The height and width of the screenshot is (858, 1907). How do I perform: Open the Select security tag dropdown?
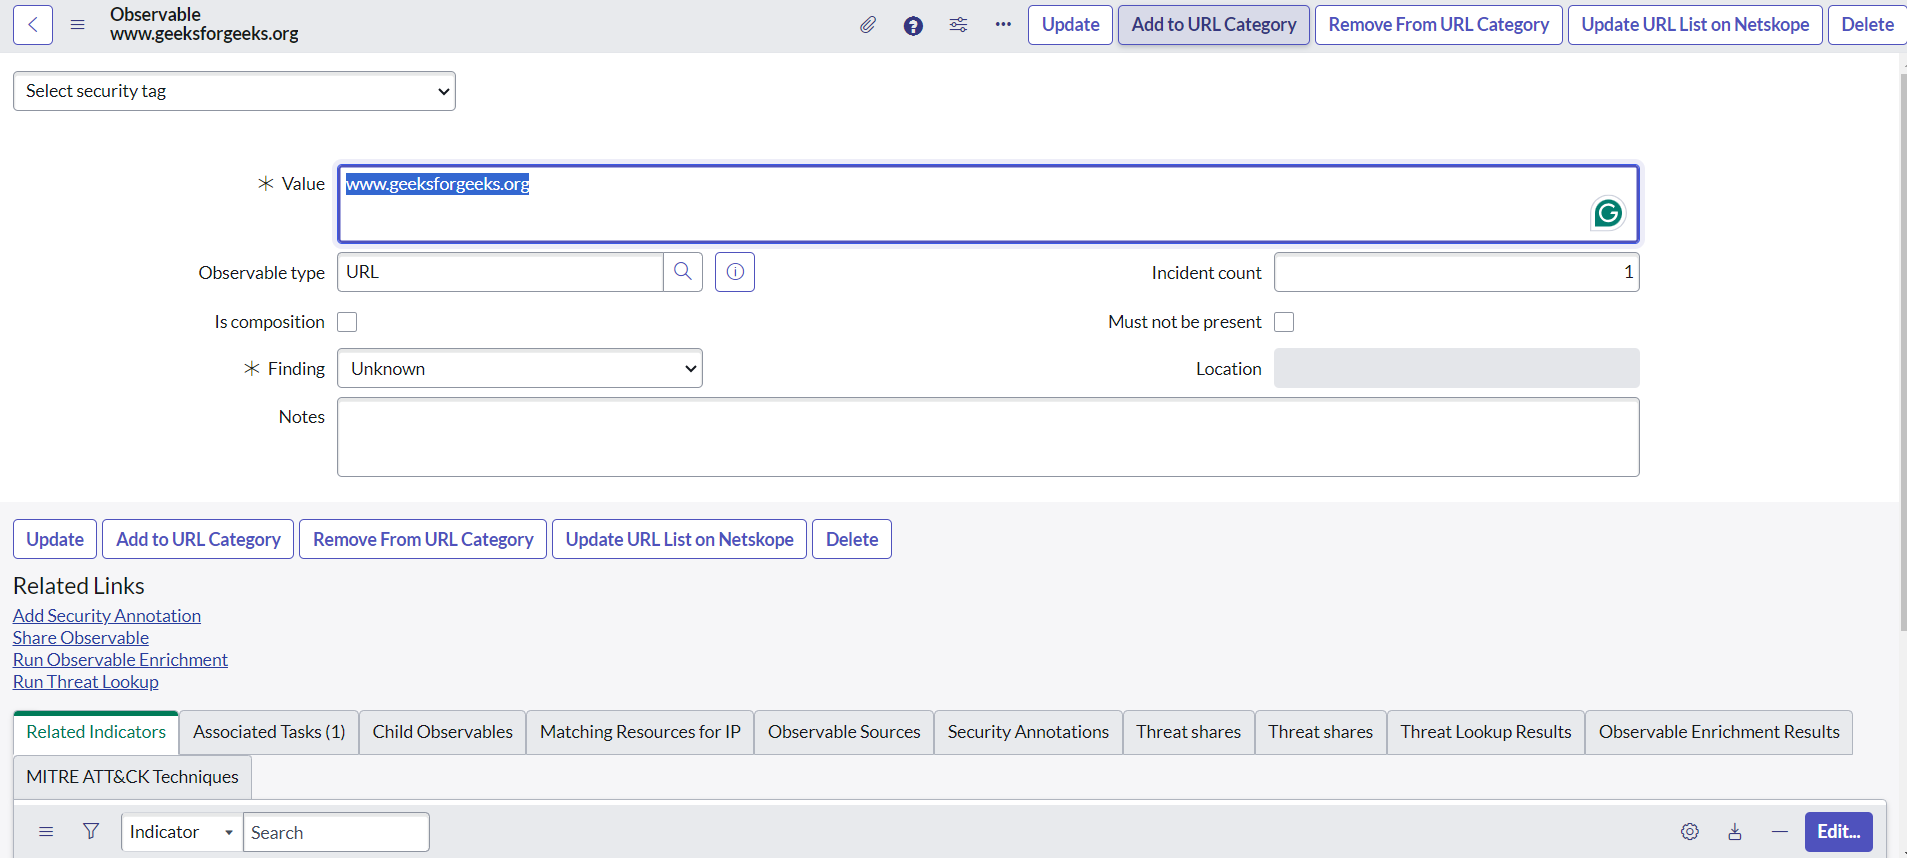pyautogui.click(x=234, y=91)
